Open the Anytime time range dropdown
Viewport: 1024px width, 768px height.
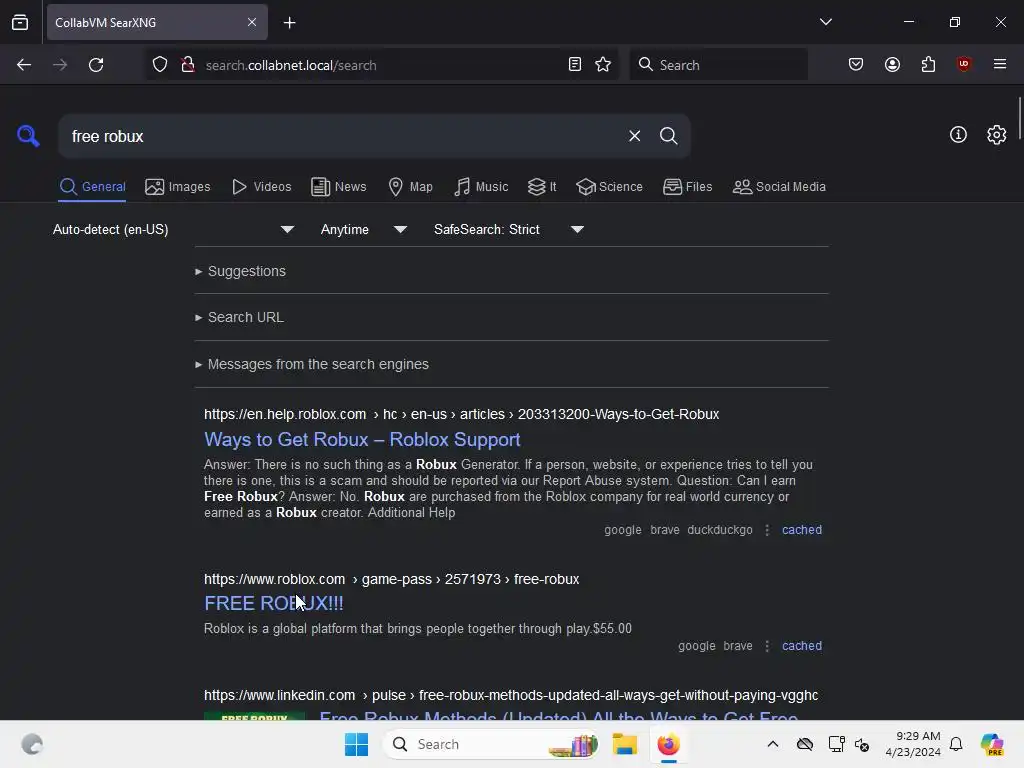coord(364,229)
